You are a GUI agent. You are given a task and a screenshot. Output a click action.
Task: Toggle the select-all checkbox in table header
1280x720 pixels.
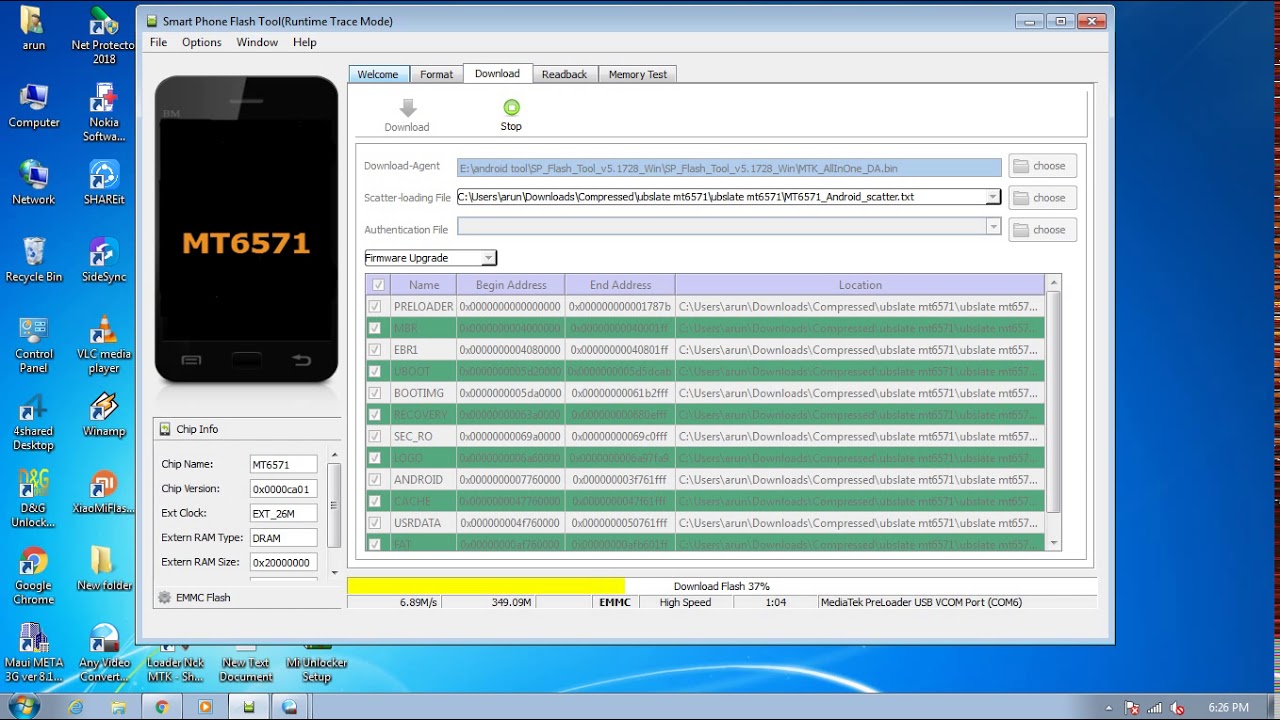(377, 285)
